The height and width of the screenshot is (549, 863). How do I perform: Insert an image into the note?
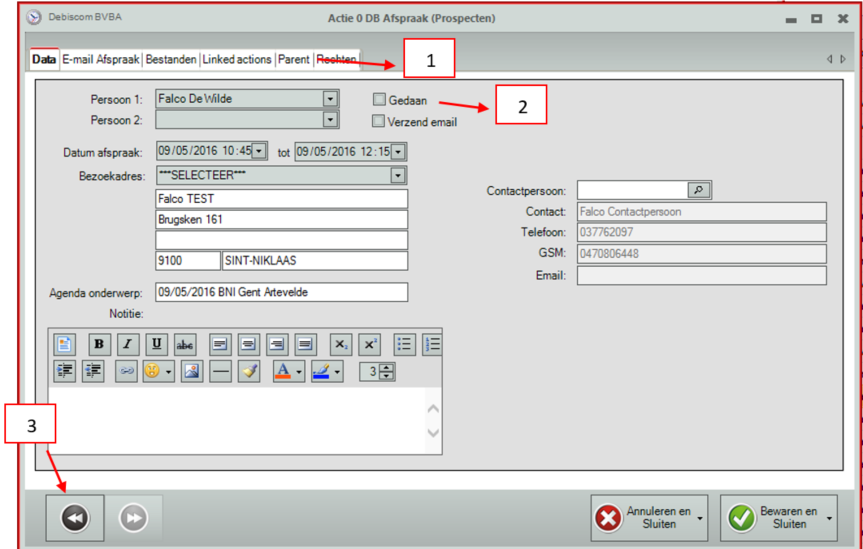coord(192,371)
